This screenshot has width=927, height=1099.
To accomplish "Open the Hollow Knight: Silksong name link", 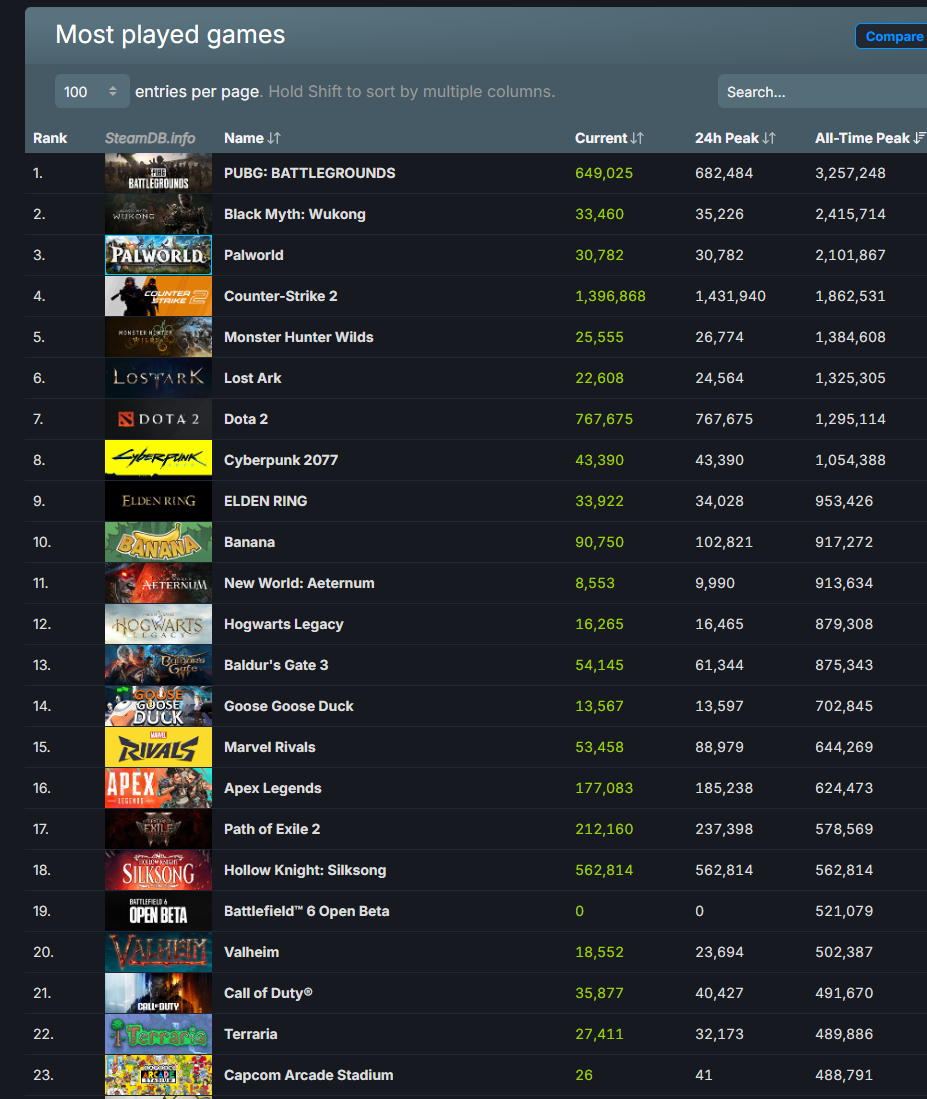I will pyautogui.click(x=305, y=871).
